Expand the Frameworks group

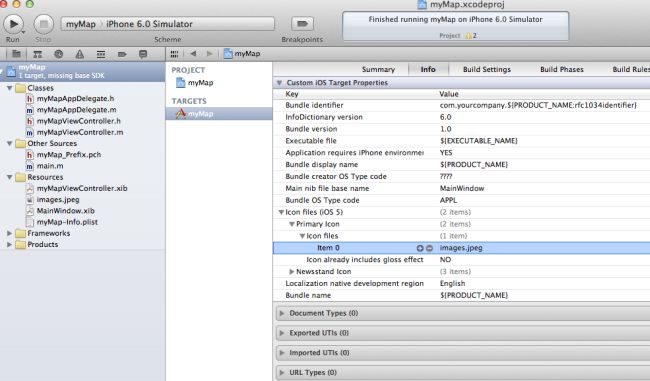[9, 233]
